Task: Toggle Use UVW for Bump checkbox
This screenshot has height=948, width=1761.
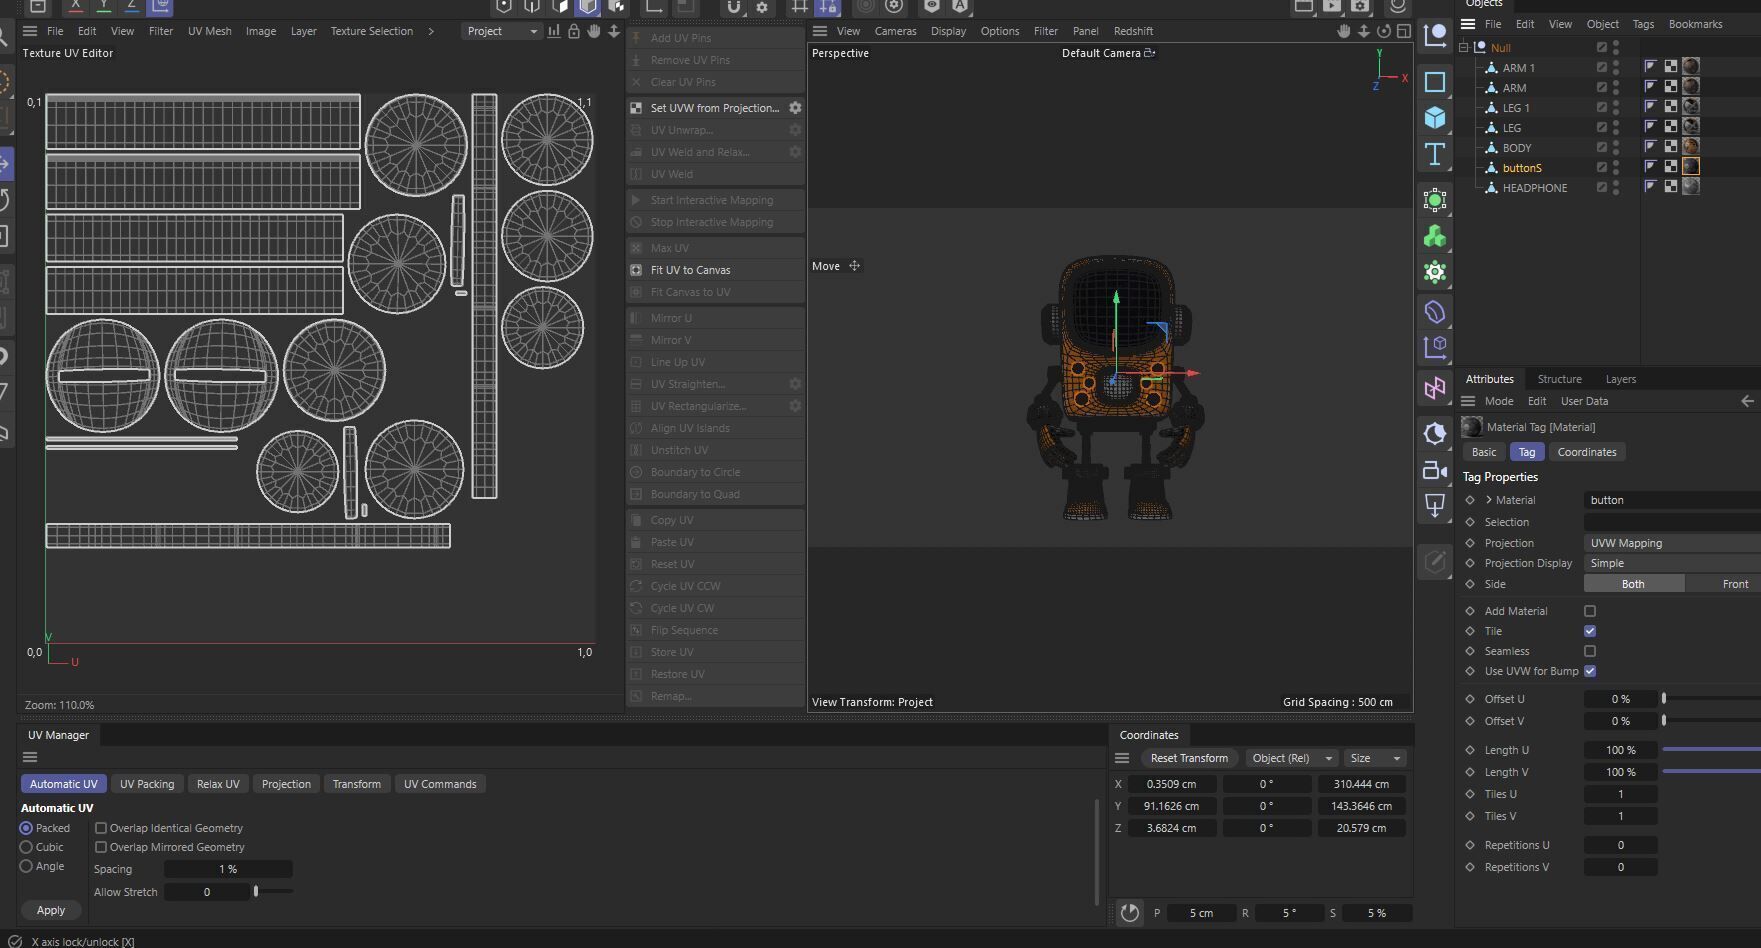Action: point(1590,671)
